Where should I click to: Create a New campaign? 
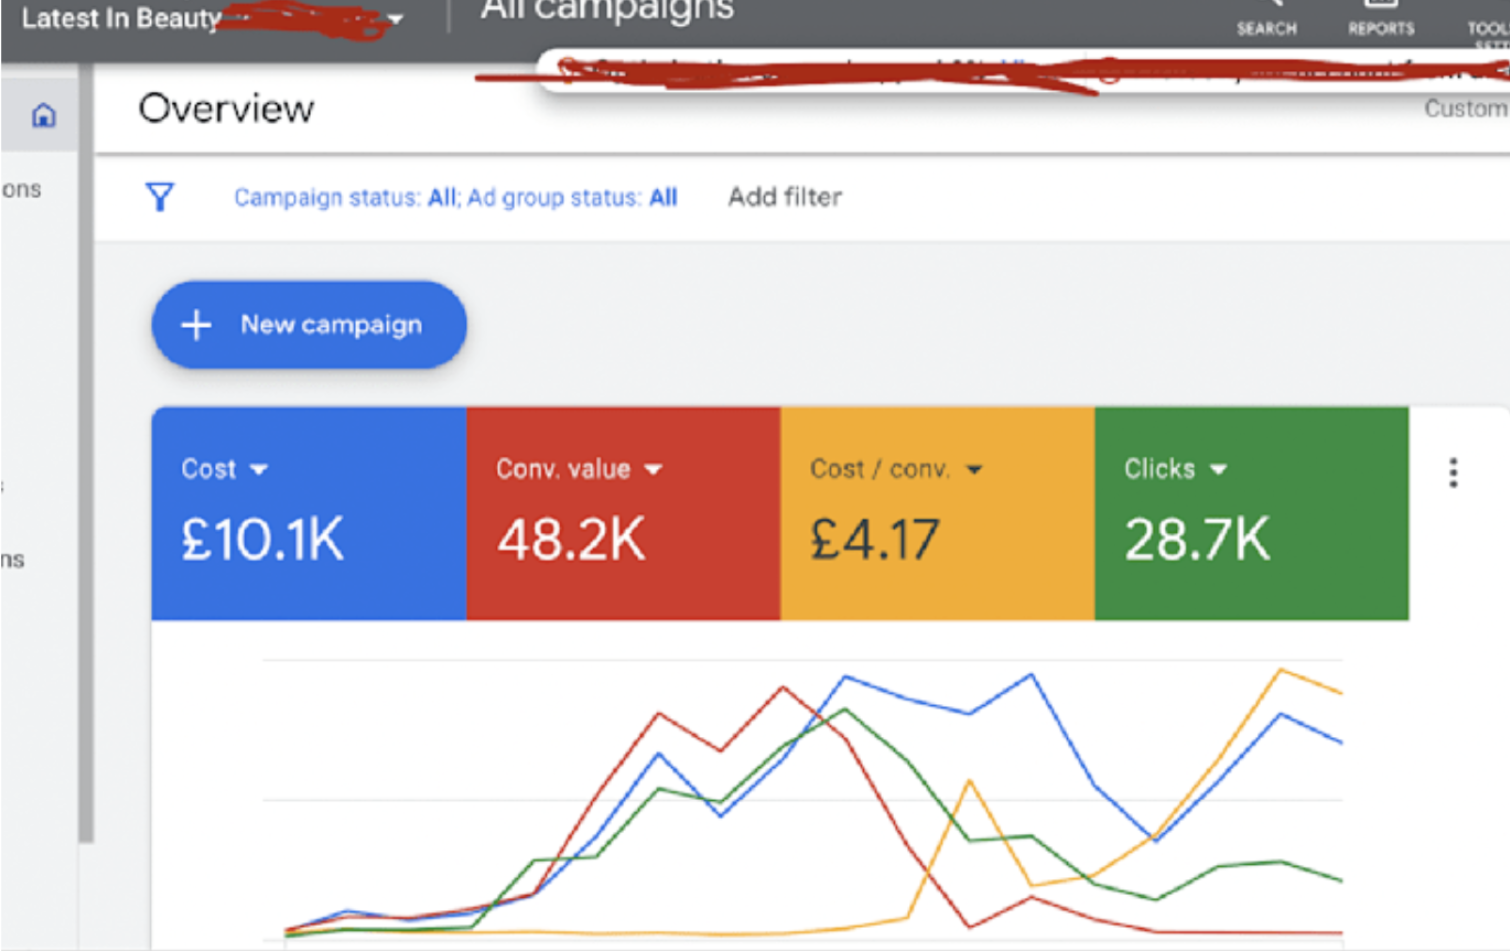pos(309,325)
